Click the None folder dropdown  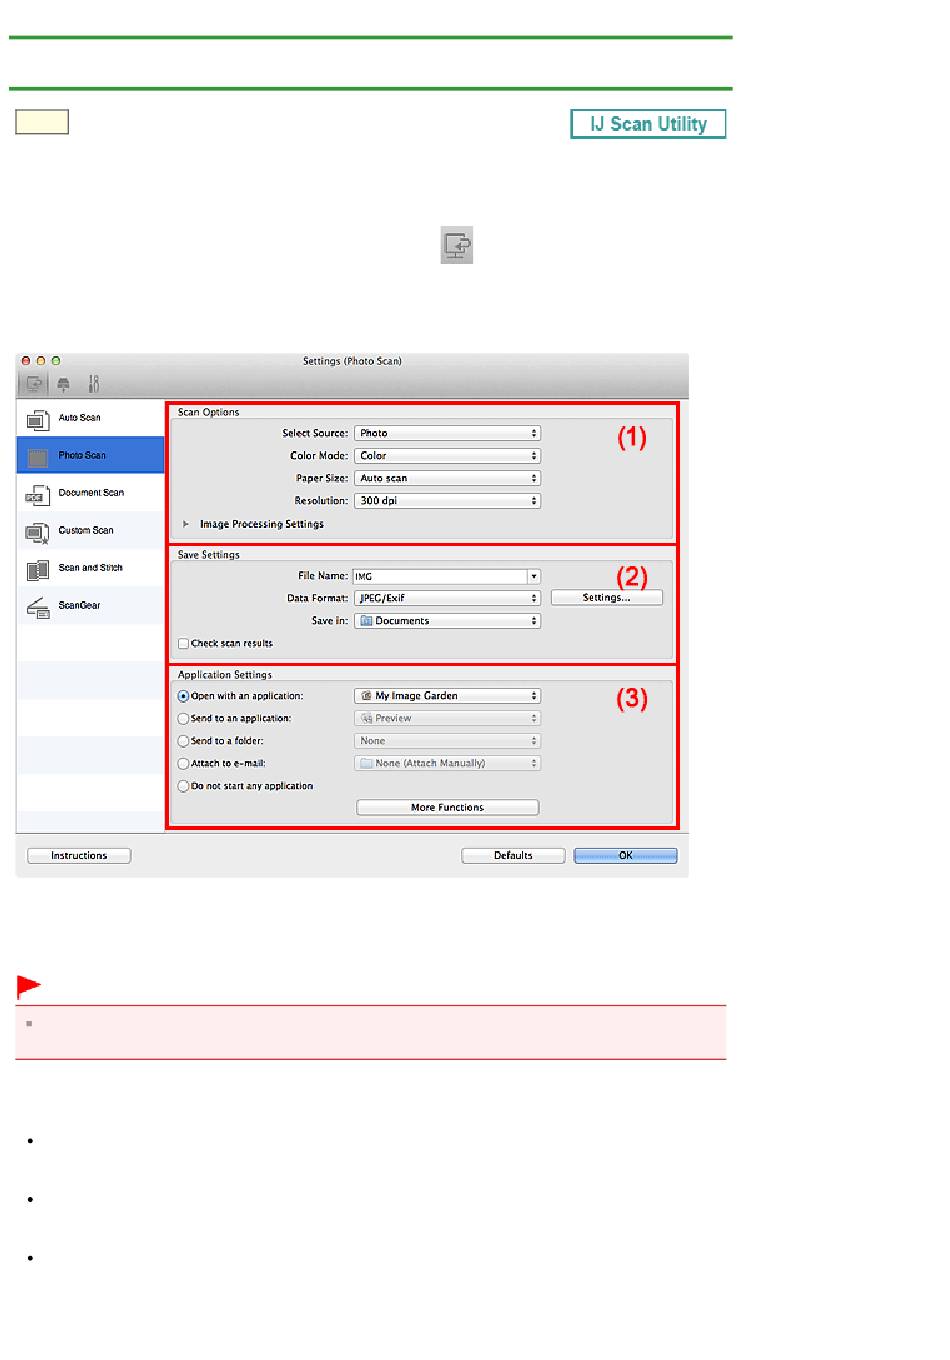coord(447,741)
